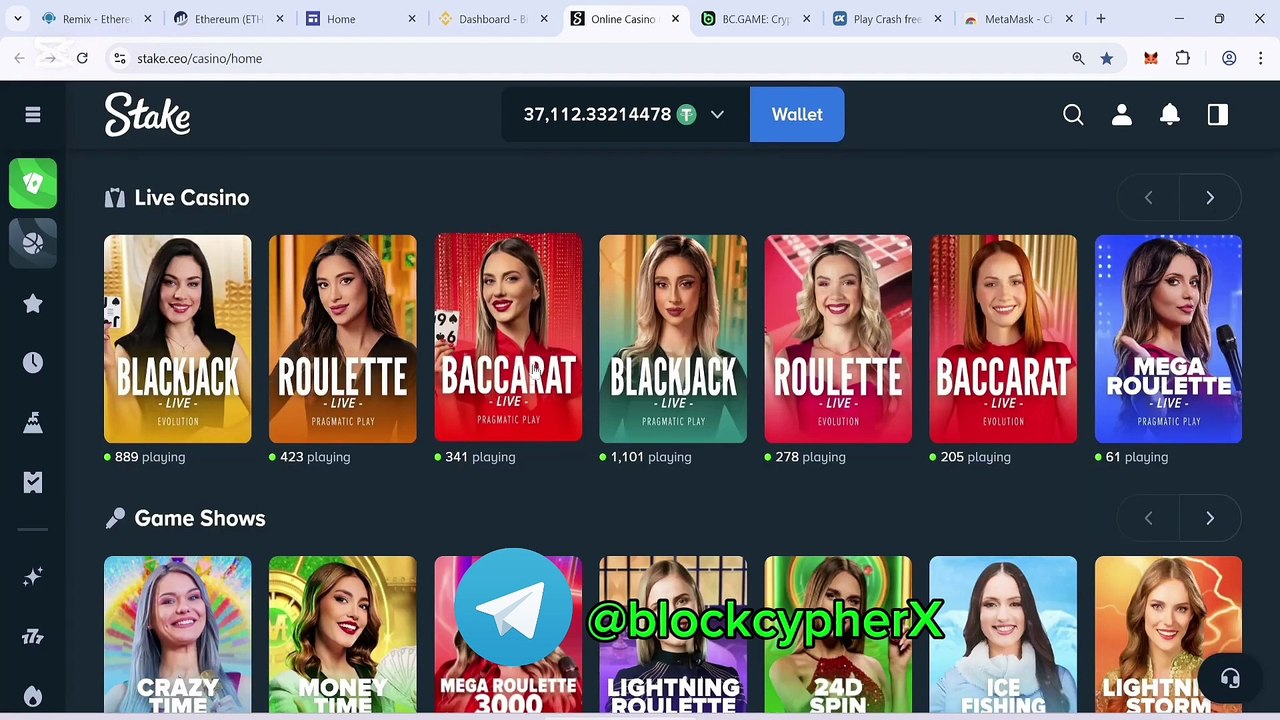
Task: Click the zoom magnifier in address bar
Action: 1078,58
